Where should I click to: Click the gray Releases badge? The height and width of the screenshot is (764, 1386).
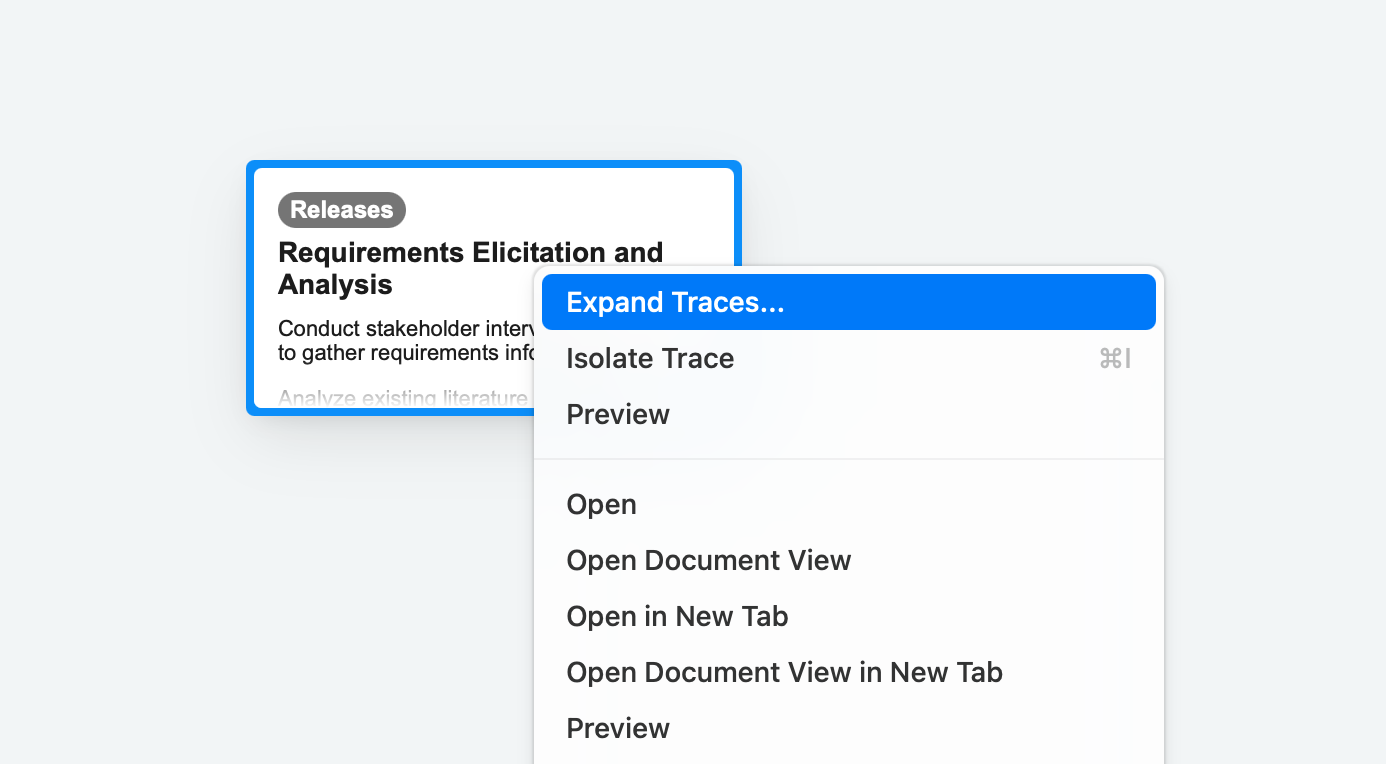(342, 210)
